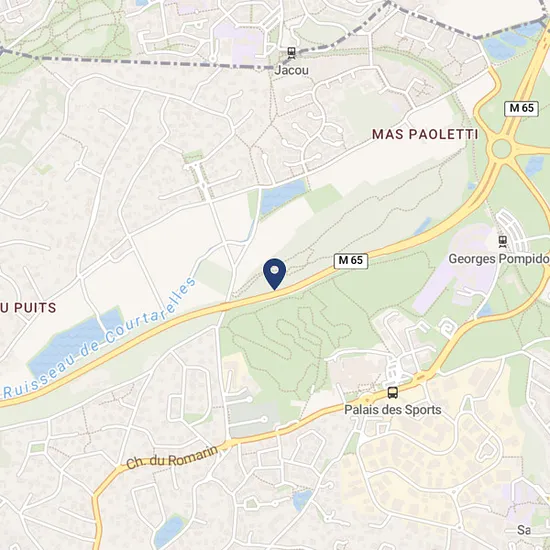Click the Georges Pompidou label text
The image size is (550, 550).
coord(499,259)
